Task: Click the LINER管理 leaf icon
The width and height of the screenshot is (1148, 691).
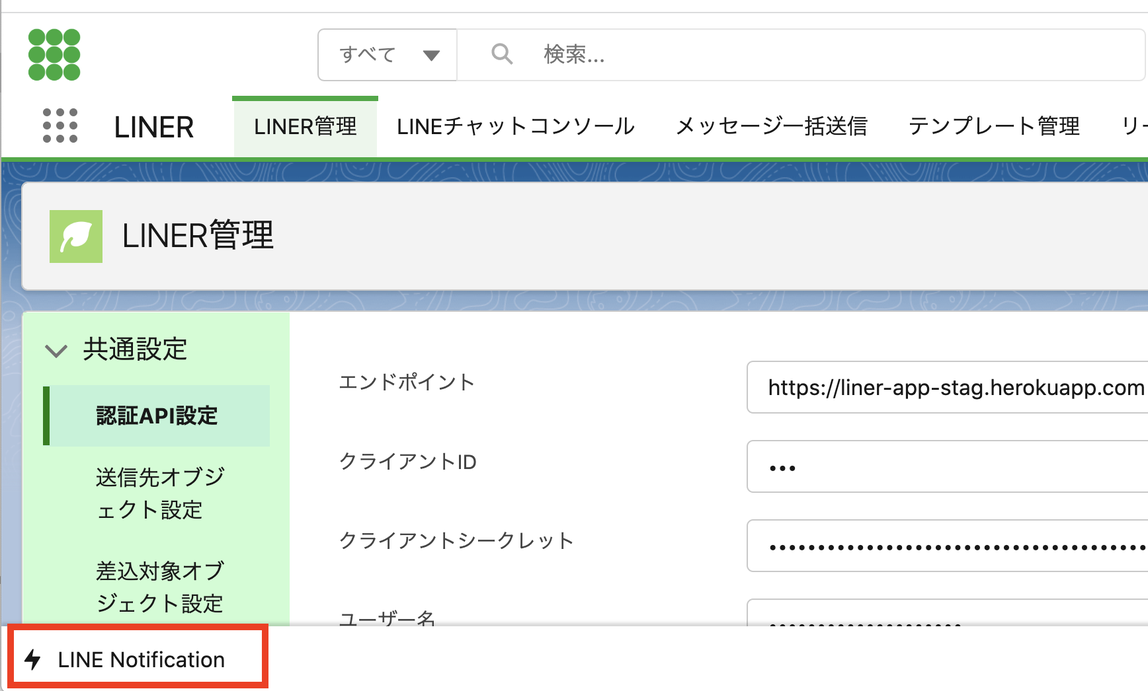Action: click(x=76, y=236)
